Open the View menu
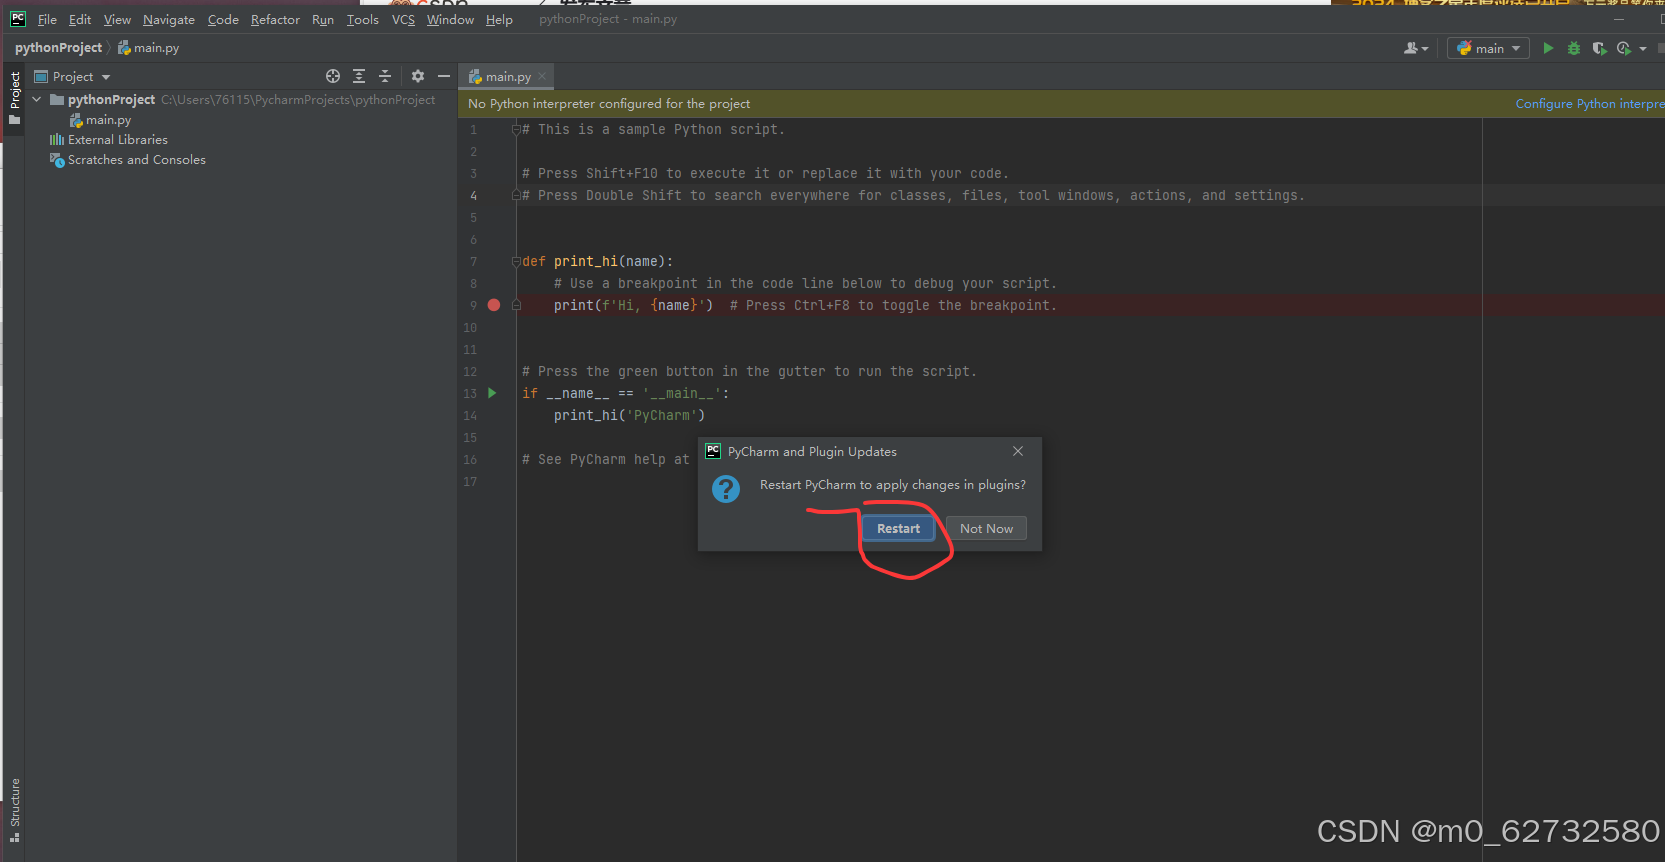Screen dimensions: 1665x862 117,19
